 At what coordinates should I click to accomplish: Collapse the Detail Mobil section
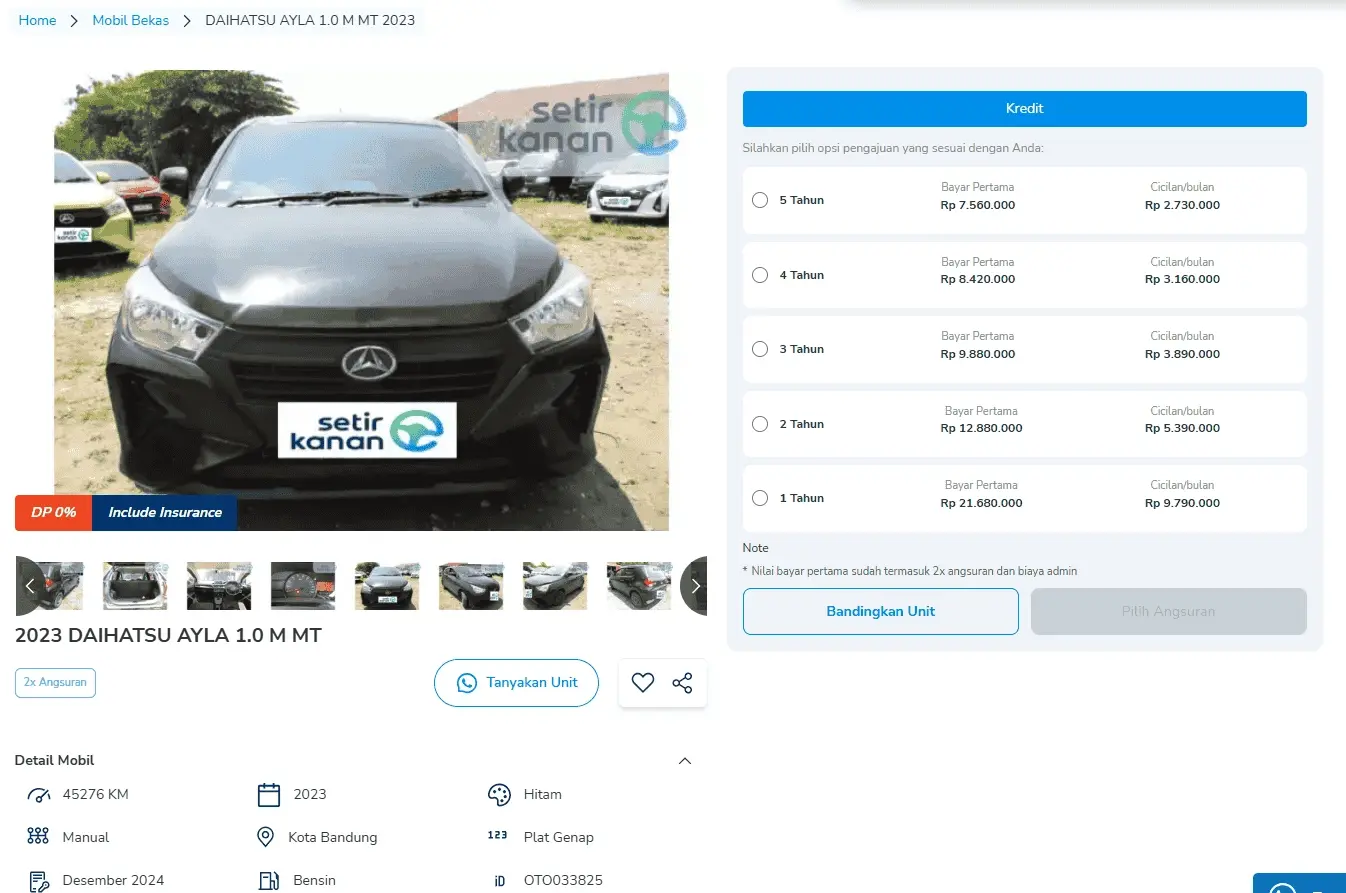pos(685,761)
